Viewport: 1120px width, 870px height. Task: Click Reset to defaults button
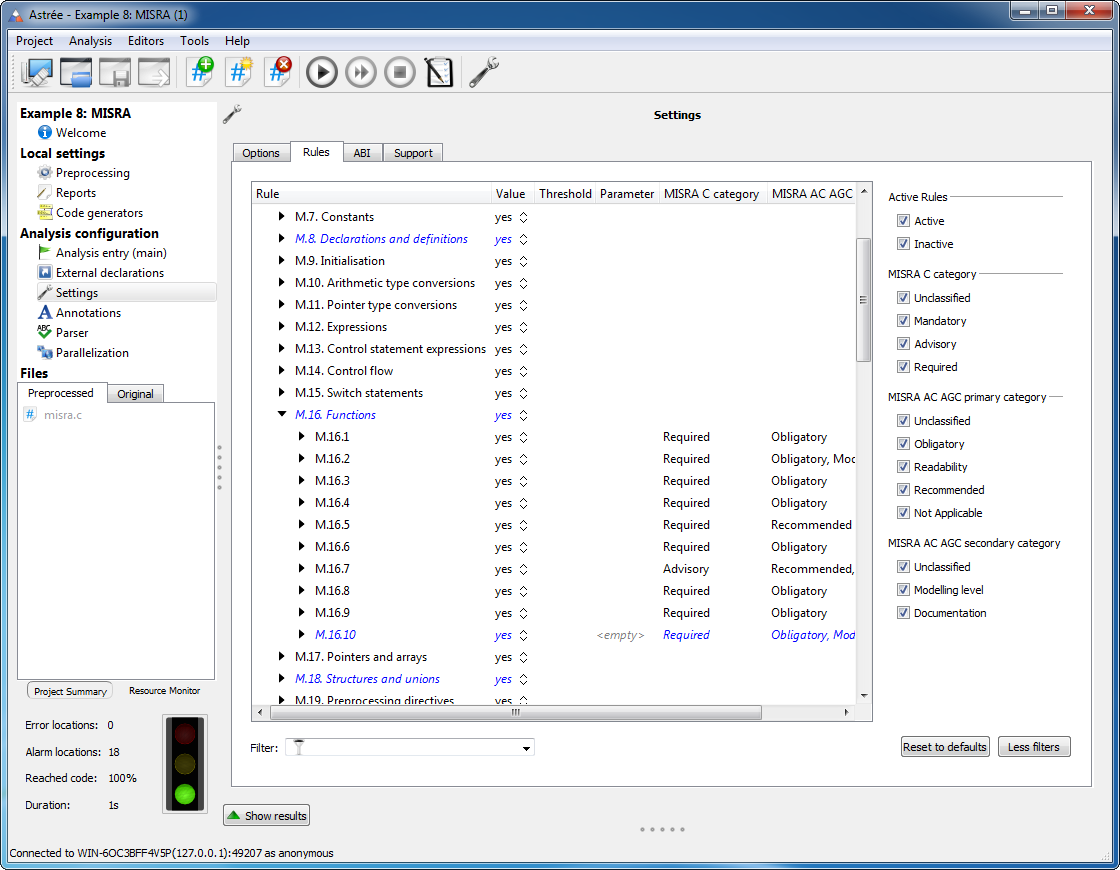coord(944,746)
